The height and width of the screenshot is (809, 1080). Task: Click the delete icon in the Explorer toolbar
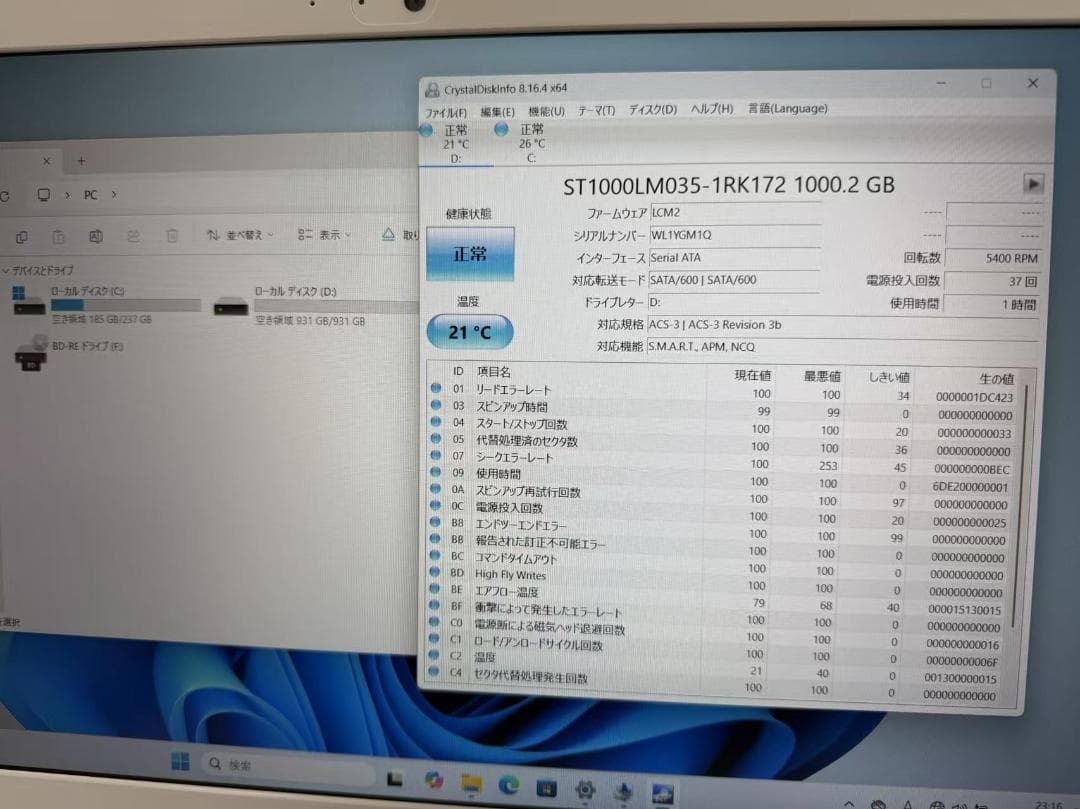pos(174,236)
